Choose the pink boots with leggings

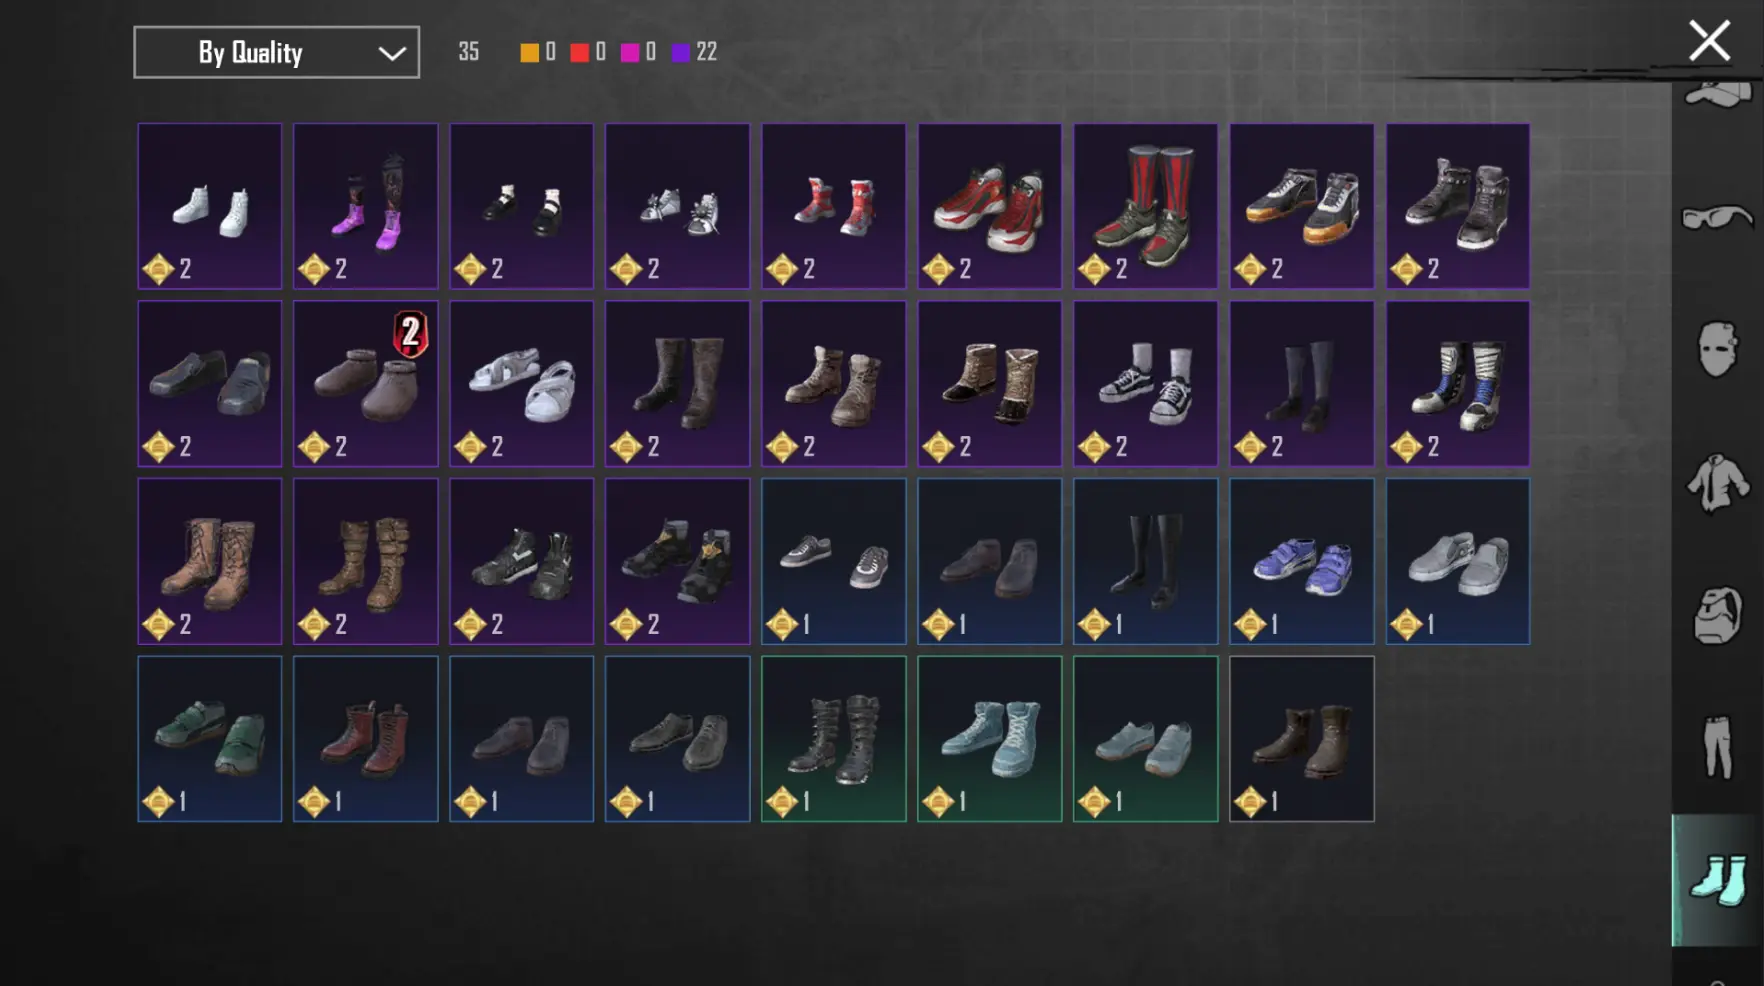pos(366,206)
